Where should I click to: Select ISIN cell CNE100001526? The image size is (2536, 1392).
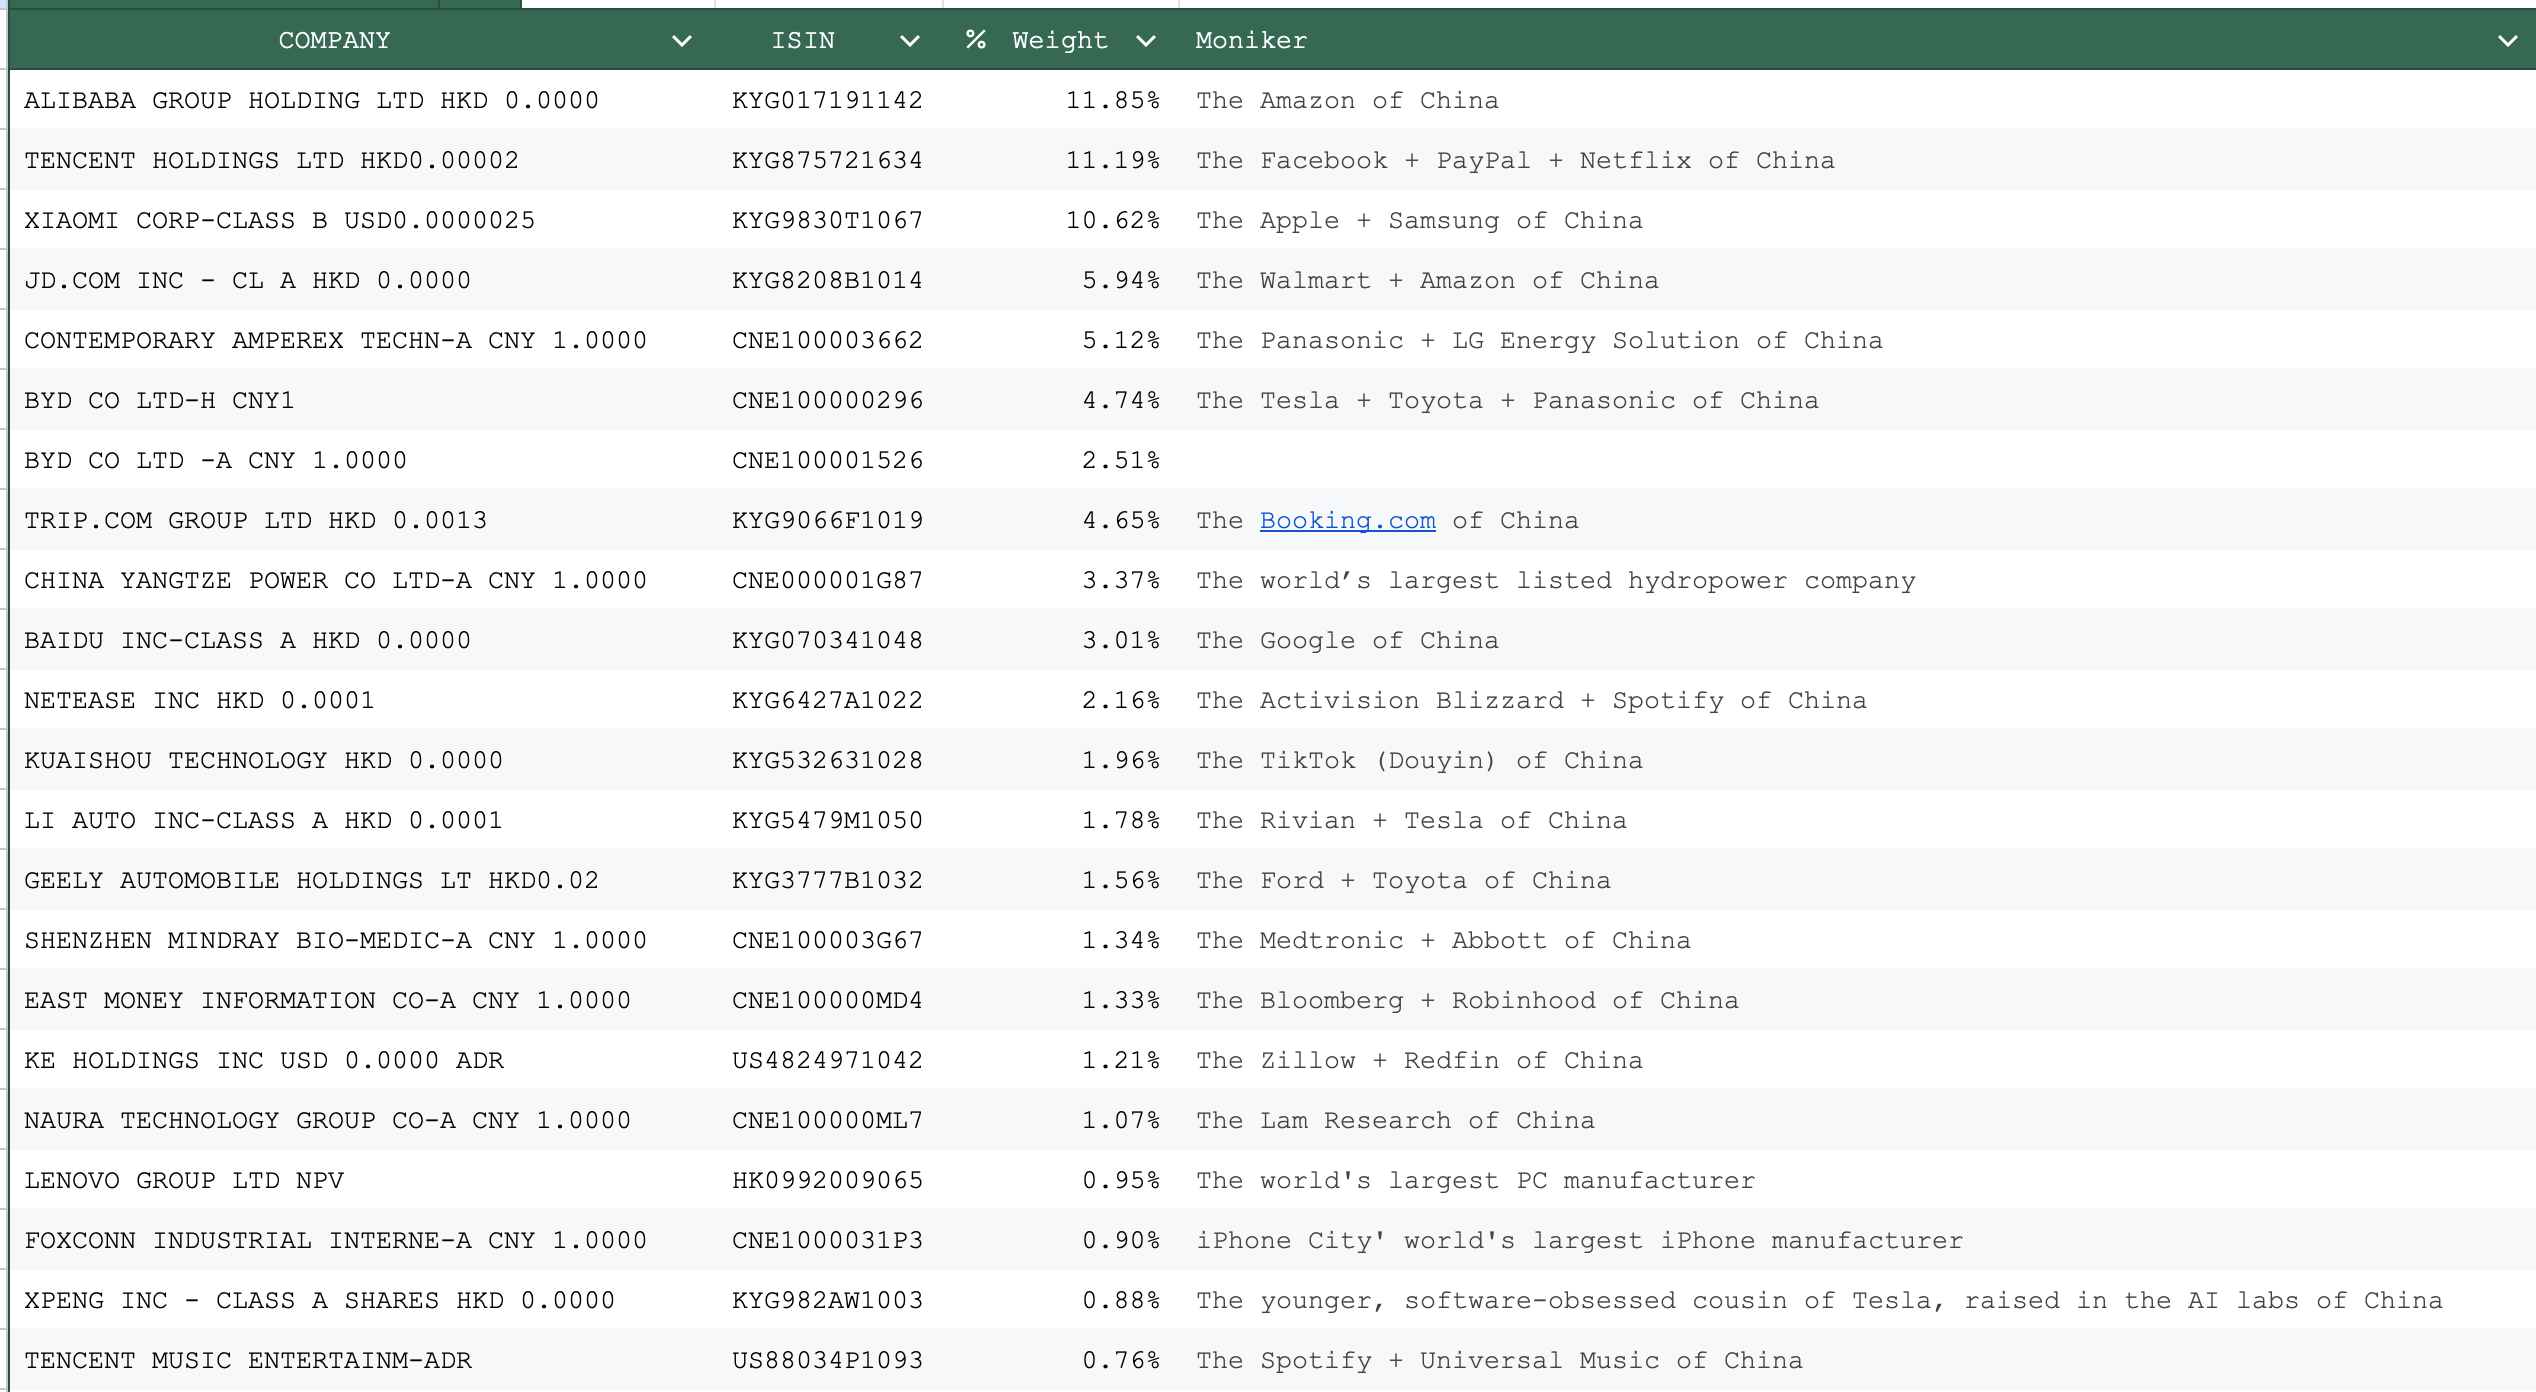(827, 460)
